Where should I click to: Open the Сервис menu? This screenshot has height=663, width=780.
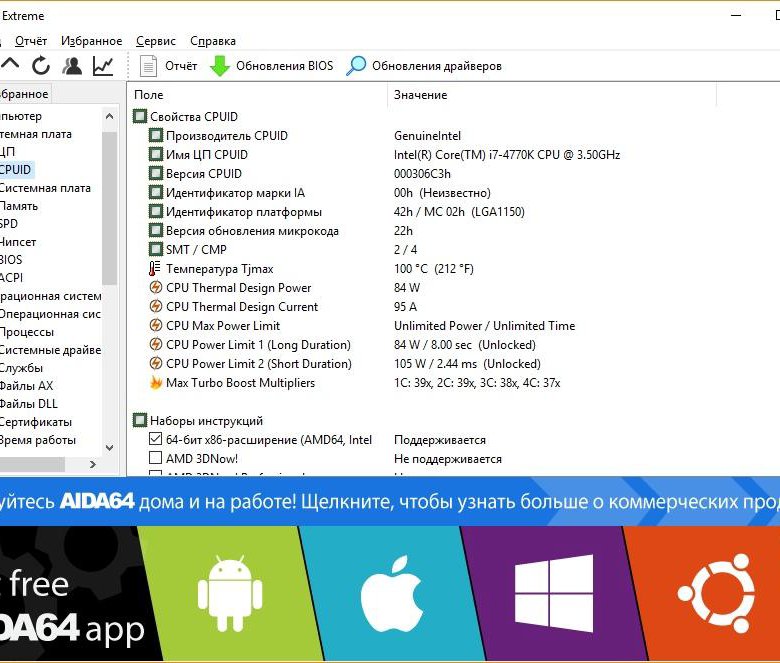pyautogui.click(x=155, y=41)
